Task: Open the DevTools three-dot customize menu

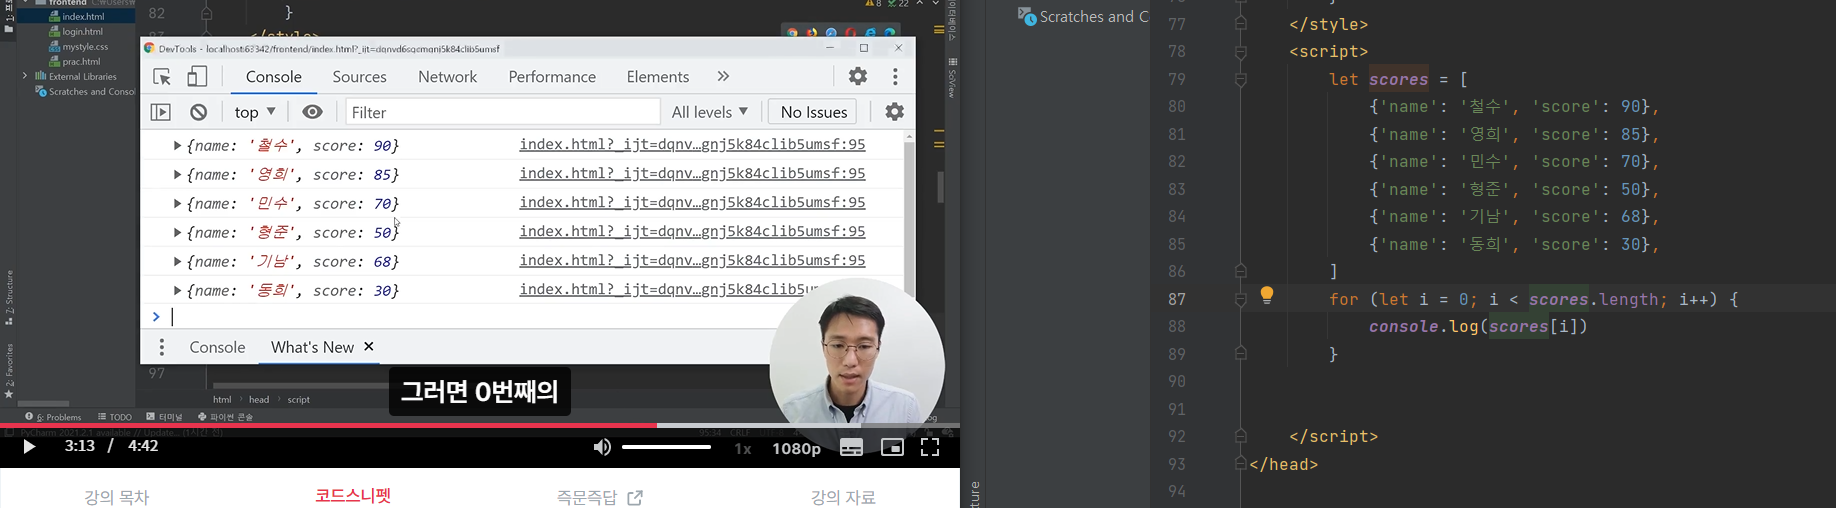Action: click(895, 76)
